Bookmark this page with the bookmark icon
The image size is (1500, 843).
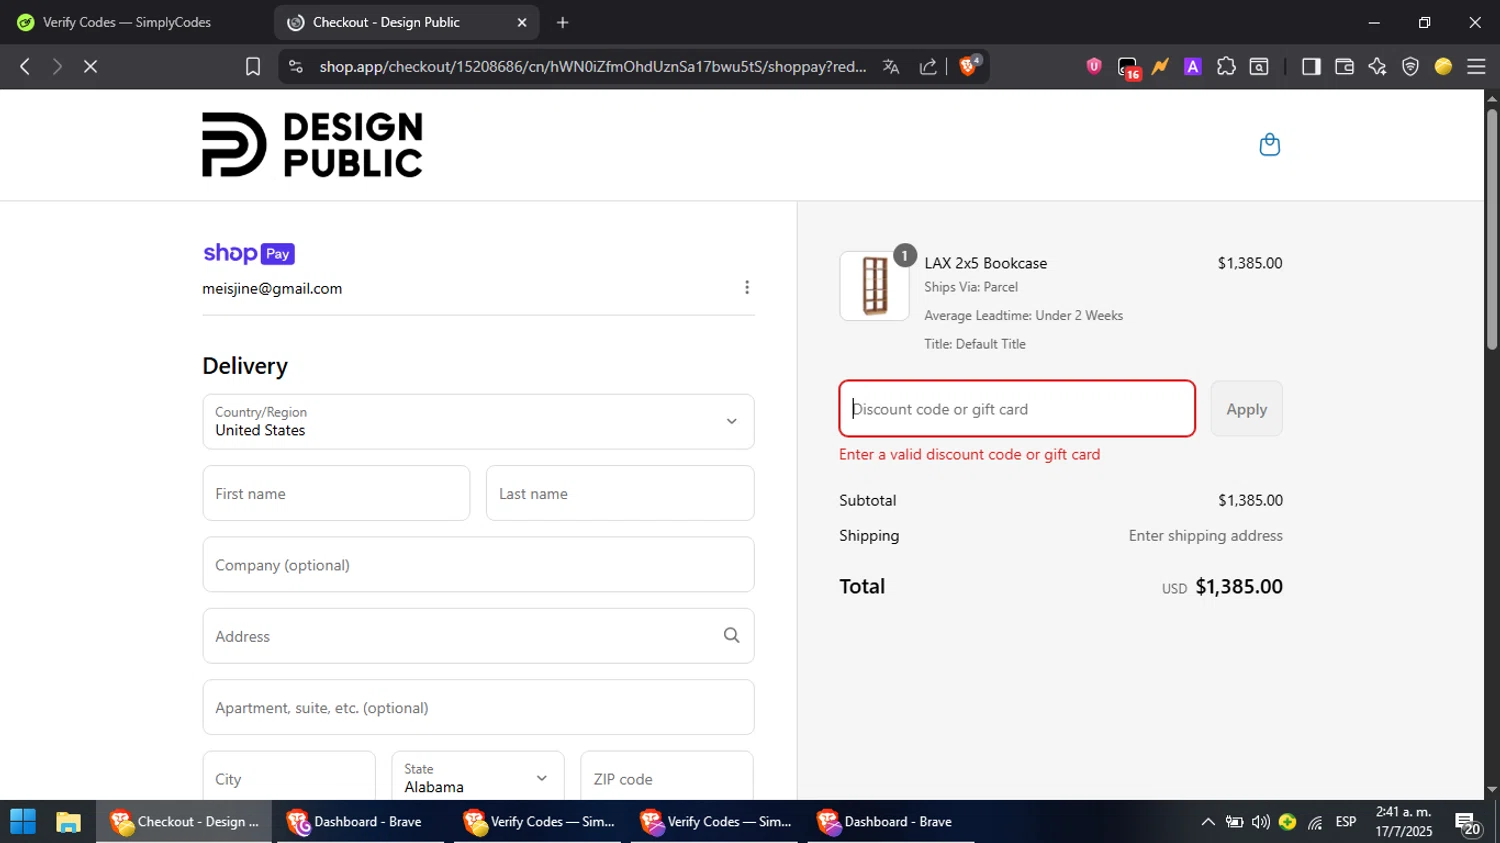[x=253, y=66]
